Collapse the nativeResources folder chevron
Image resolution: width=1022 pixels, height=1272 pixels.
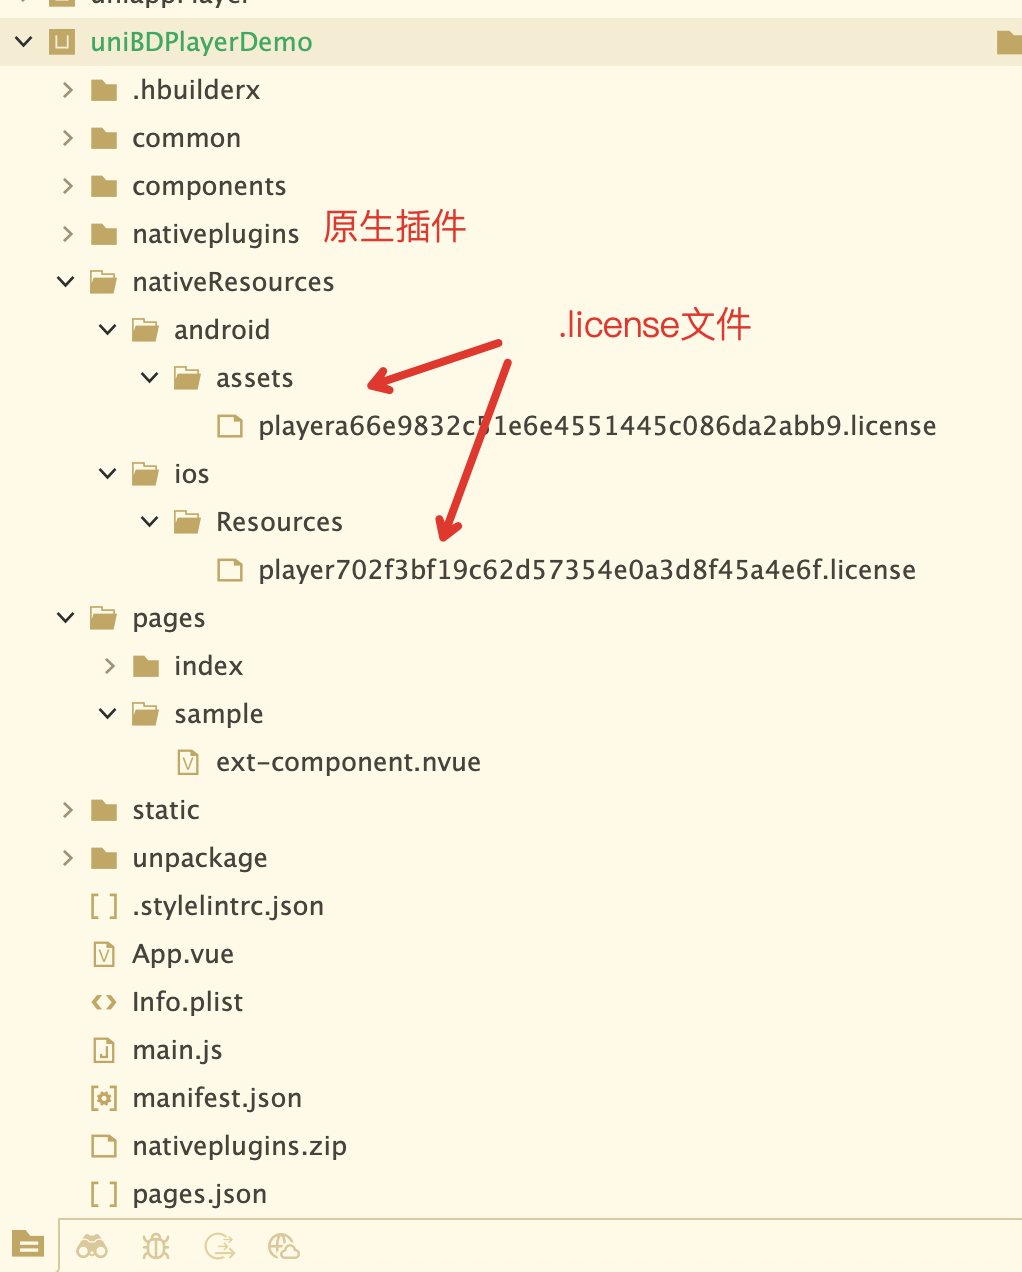66,282
